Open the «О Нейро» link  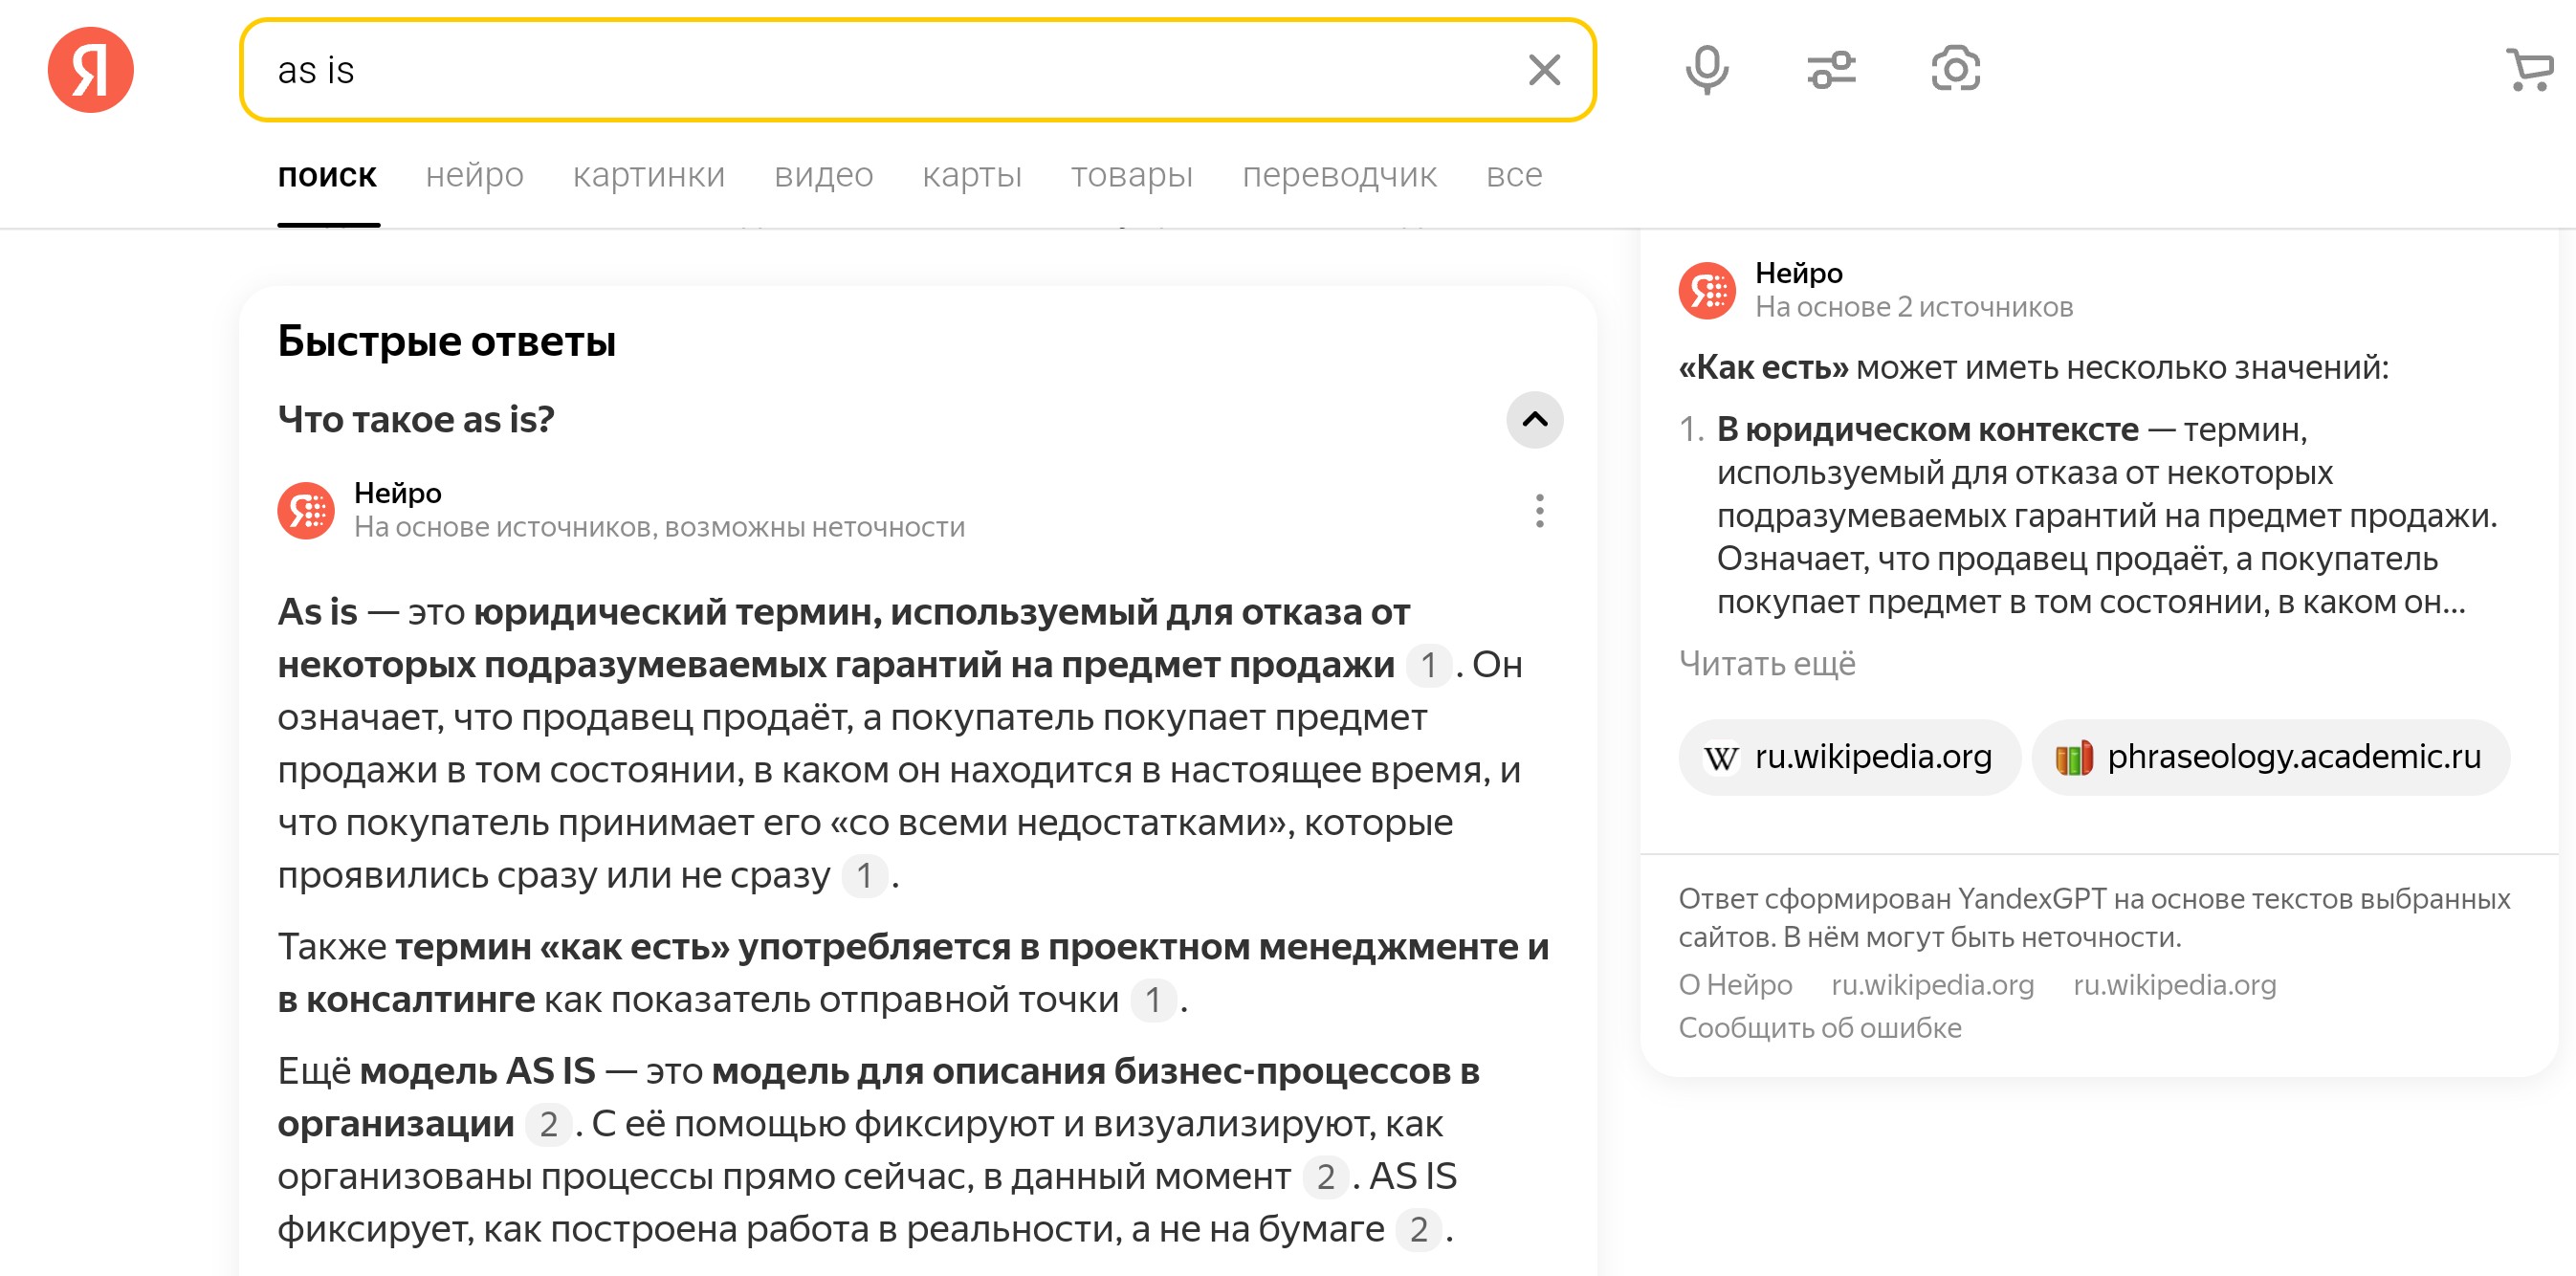pos(1735,986)
